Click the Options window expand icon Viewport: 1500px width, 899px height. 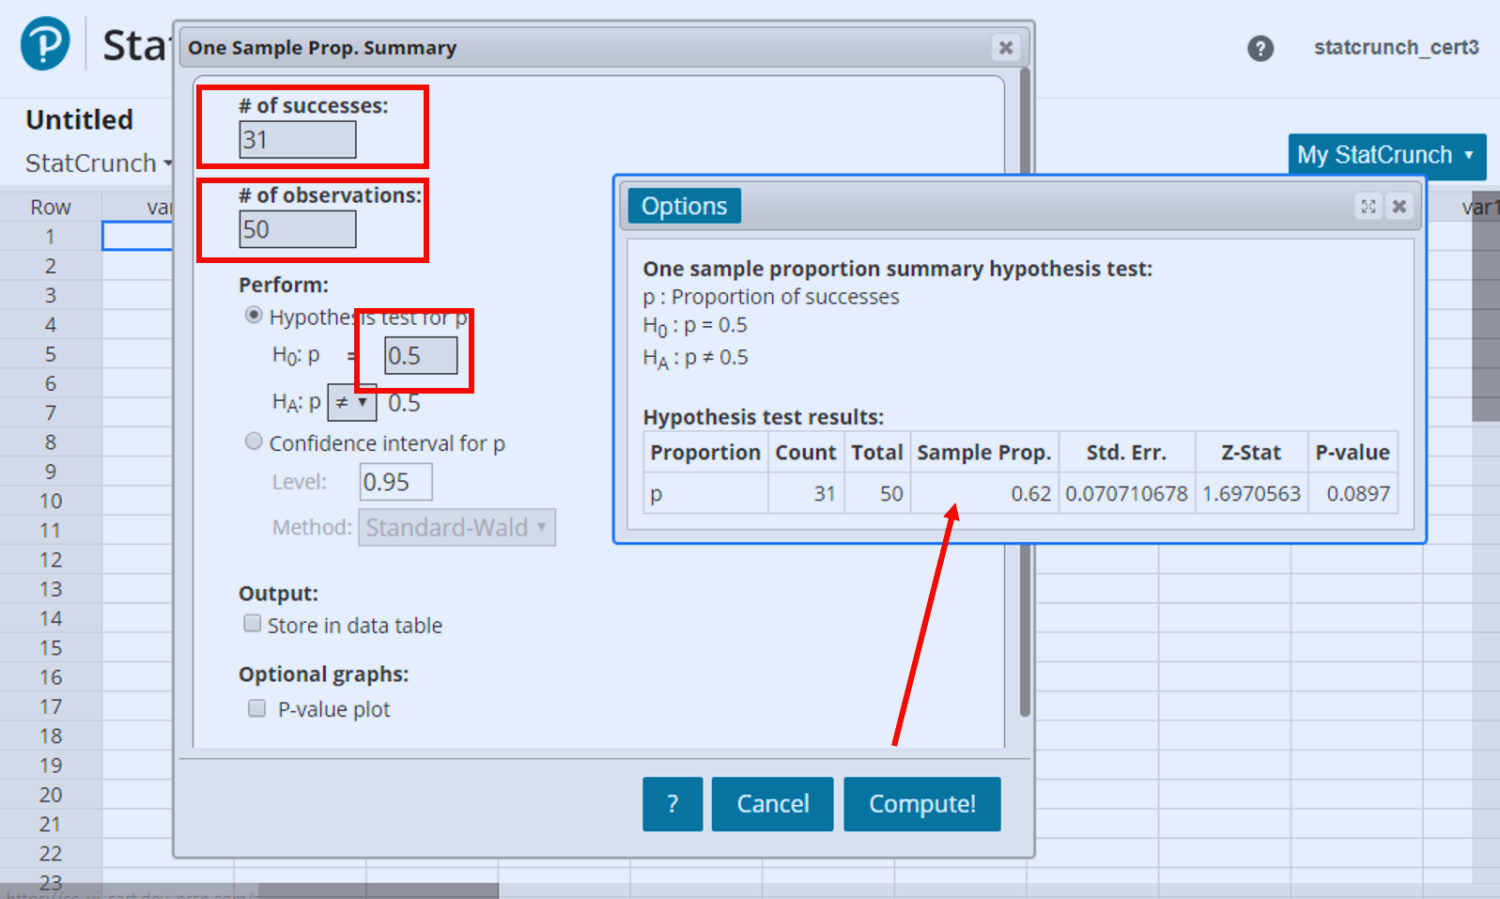pos(1368,206)
